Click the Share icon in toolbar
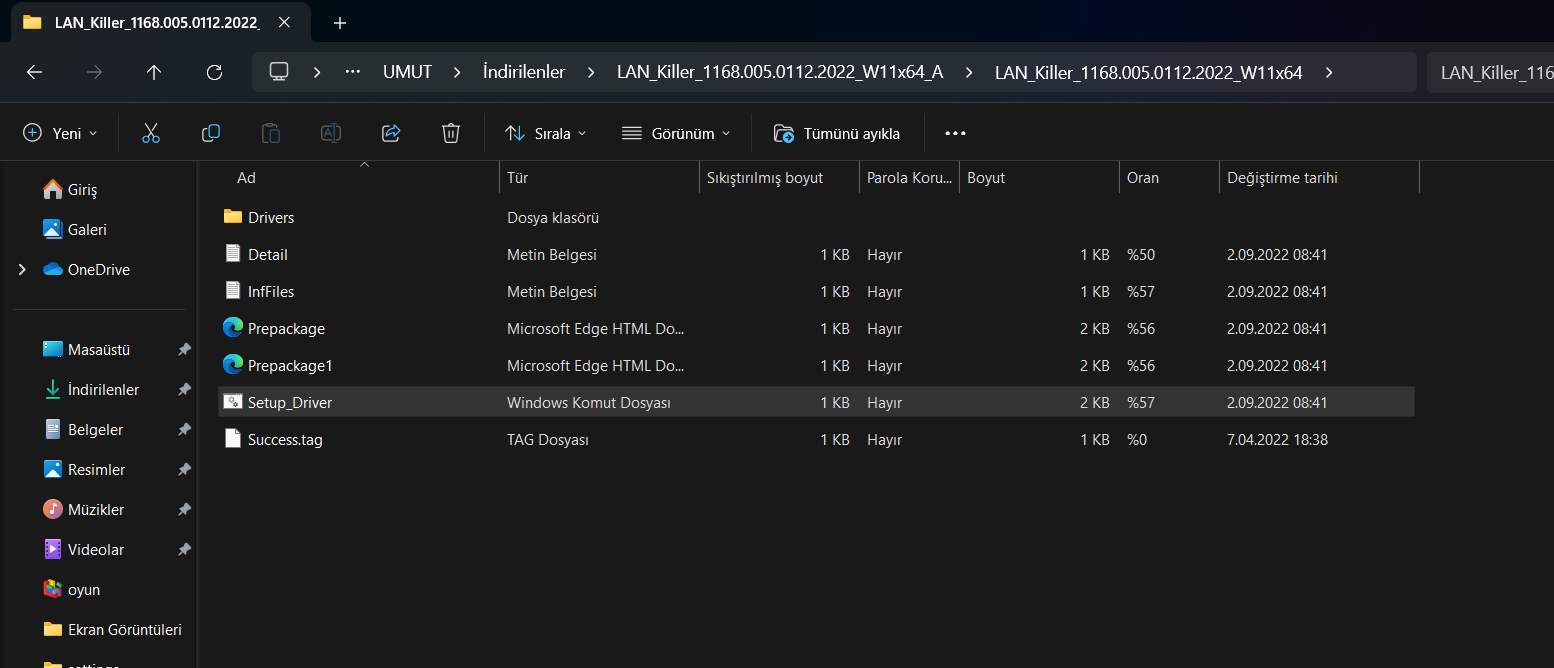 [x=391, y=133]
